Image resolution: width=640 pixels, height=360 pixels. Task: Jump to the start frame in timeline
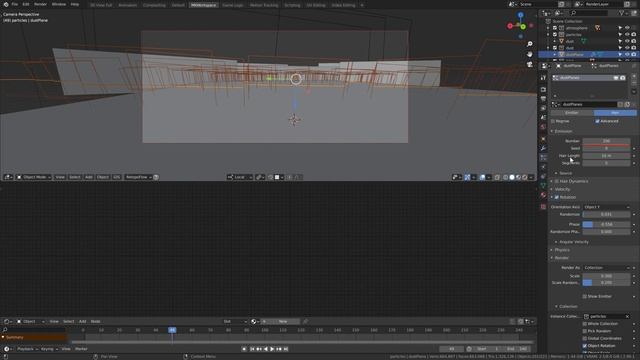(252, 349)
